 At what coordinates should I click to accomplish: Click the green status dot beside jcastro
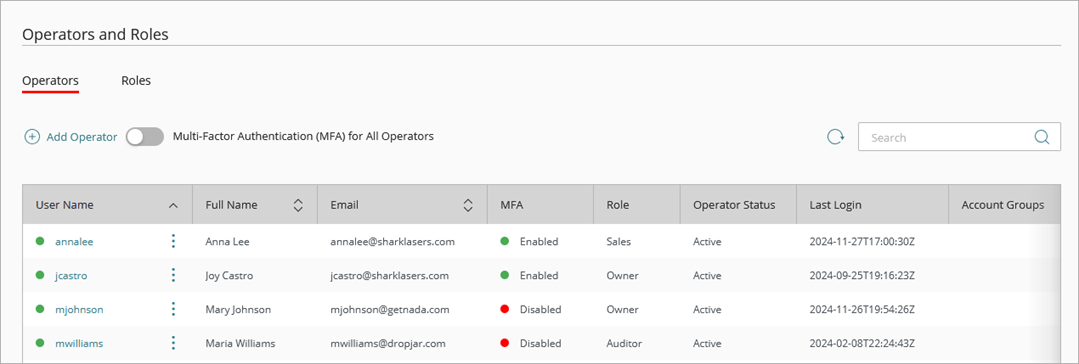[40, 275]
